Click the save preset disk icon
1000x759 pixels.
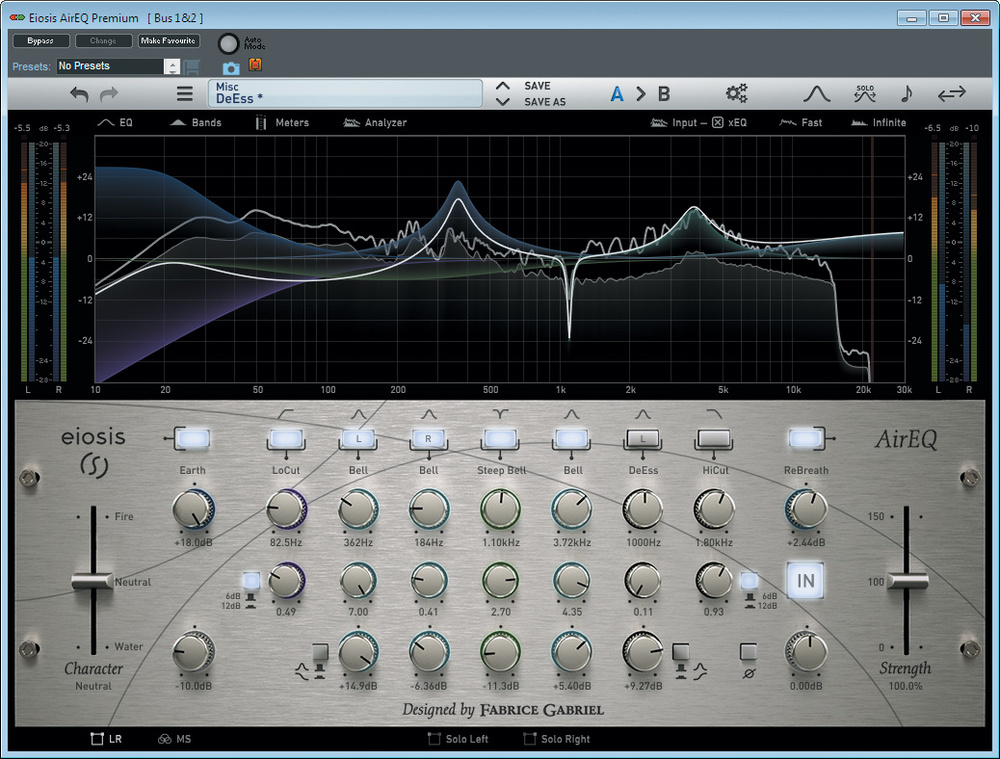pyautogui.click(x=192, y=67)
